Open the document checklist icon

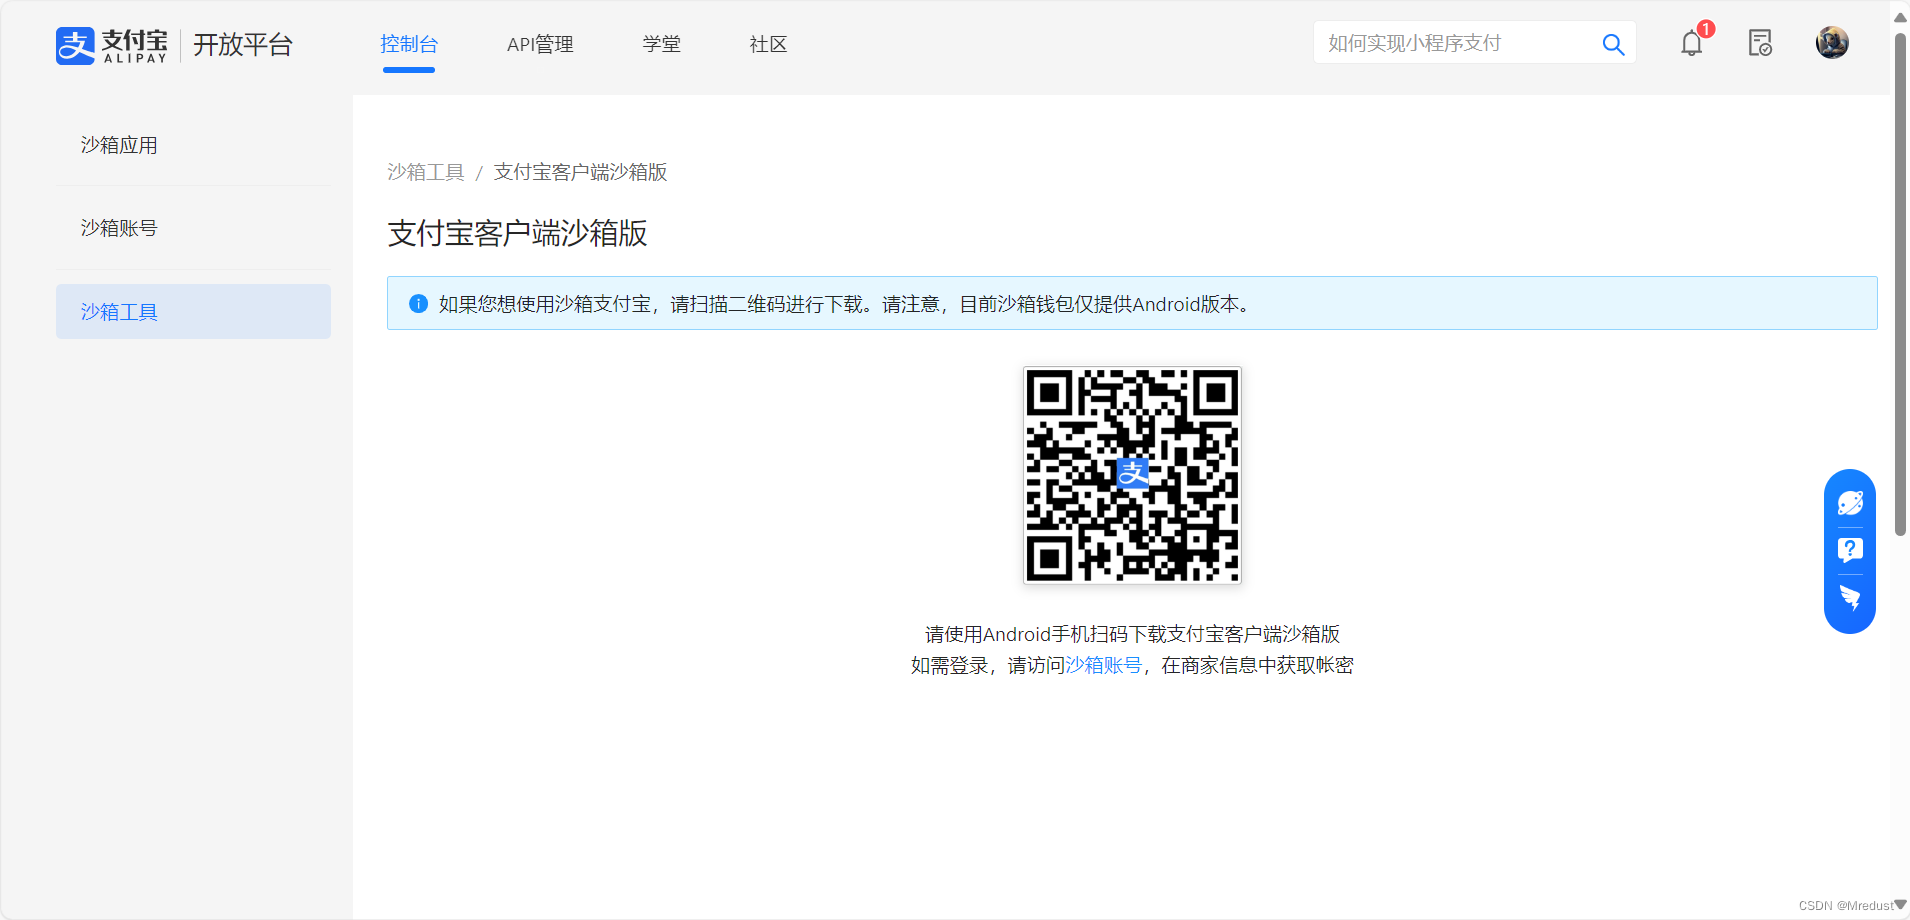(1760, 43)
